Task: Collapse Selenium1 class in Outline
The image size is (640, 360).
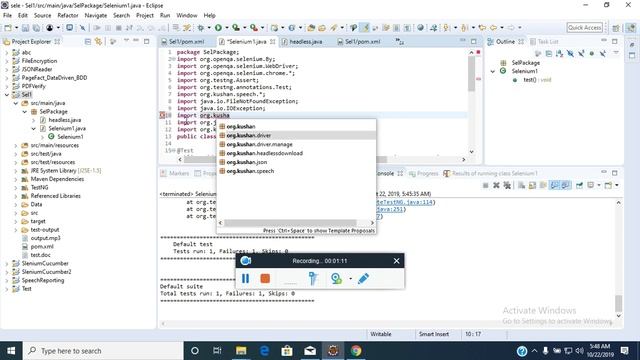Action: (493, 71)
